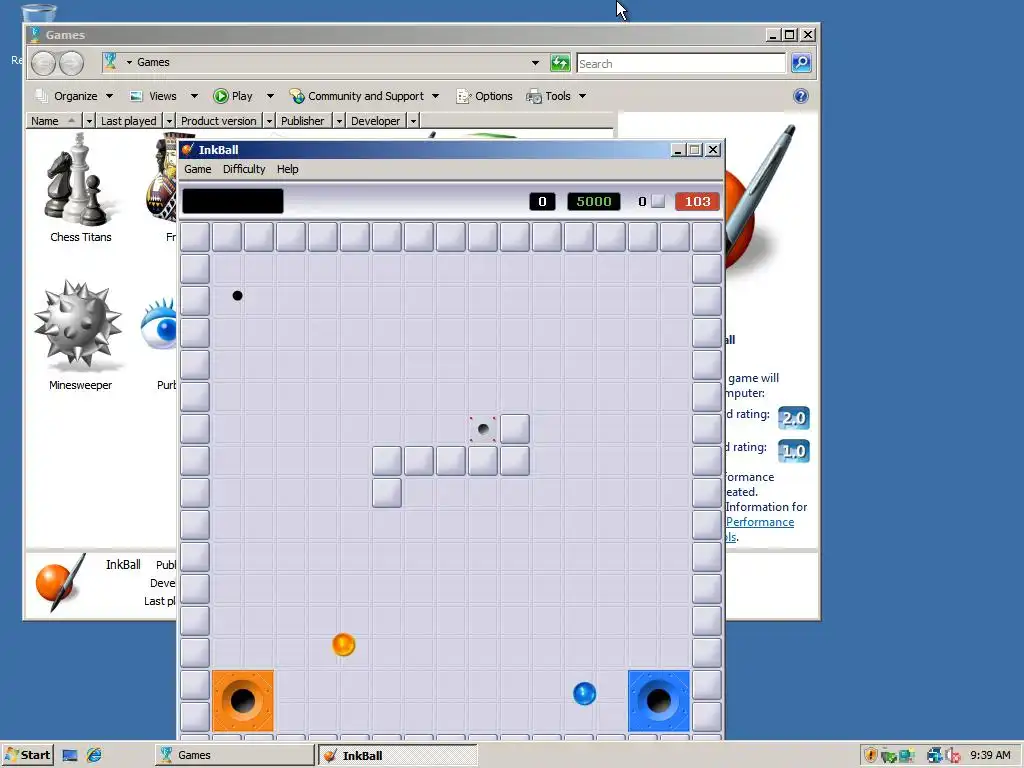This screenshot has width=1024, height=768.
Task: Click the black score counter showing 0
Action: click(x=542, y=201)
